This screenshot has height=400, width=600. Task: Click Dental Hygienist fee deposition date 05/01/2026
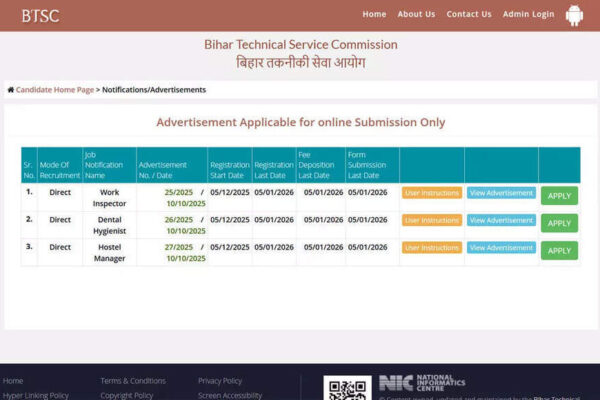point(323,220)
